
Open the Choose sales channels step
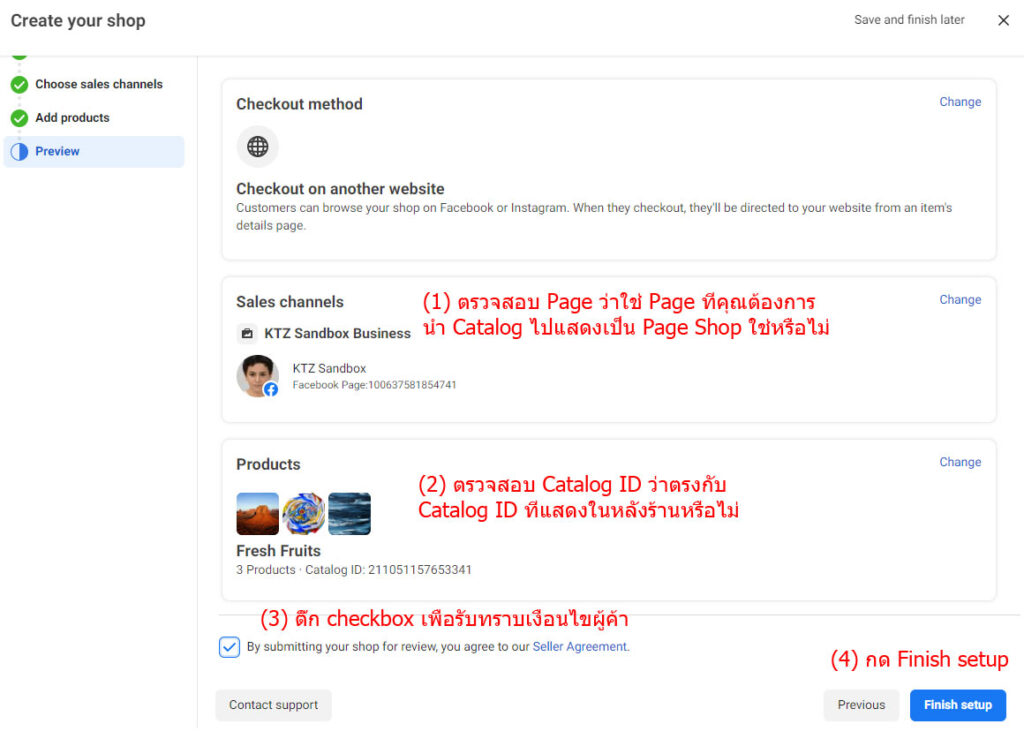(98, 85)
